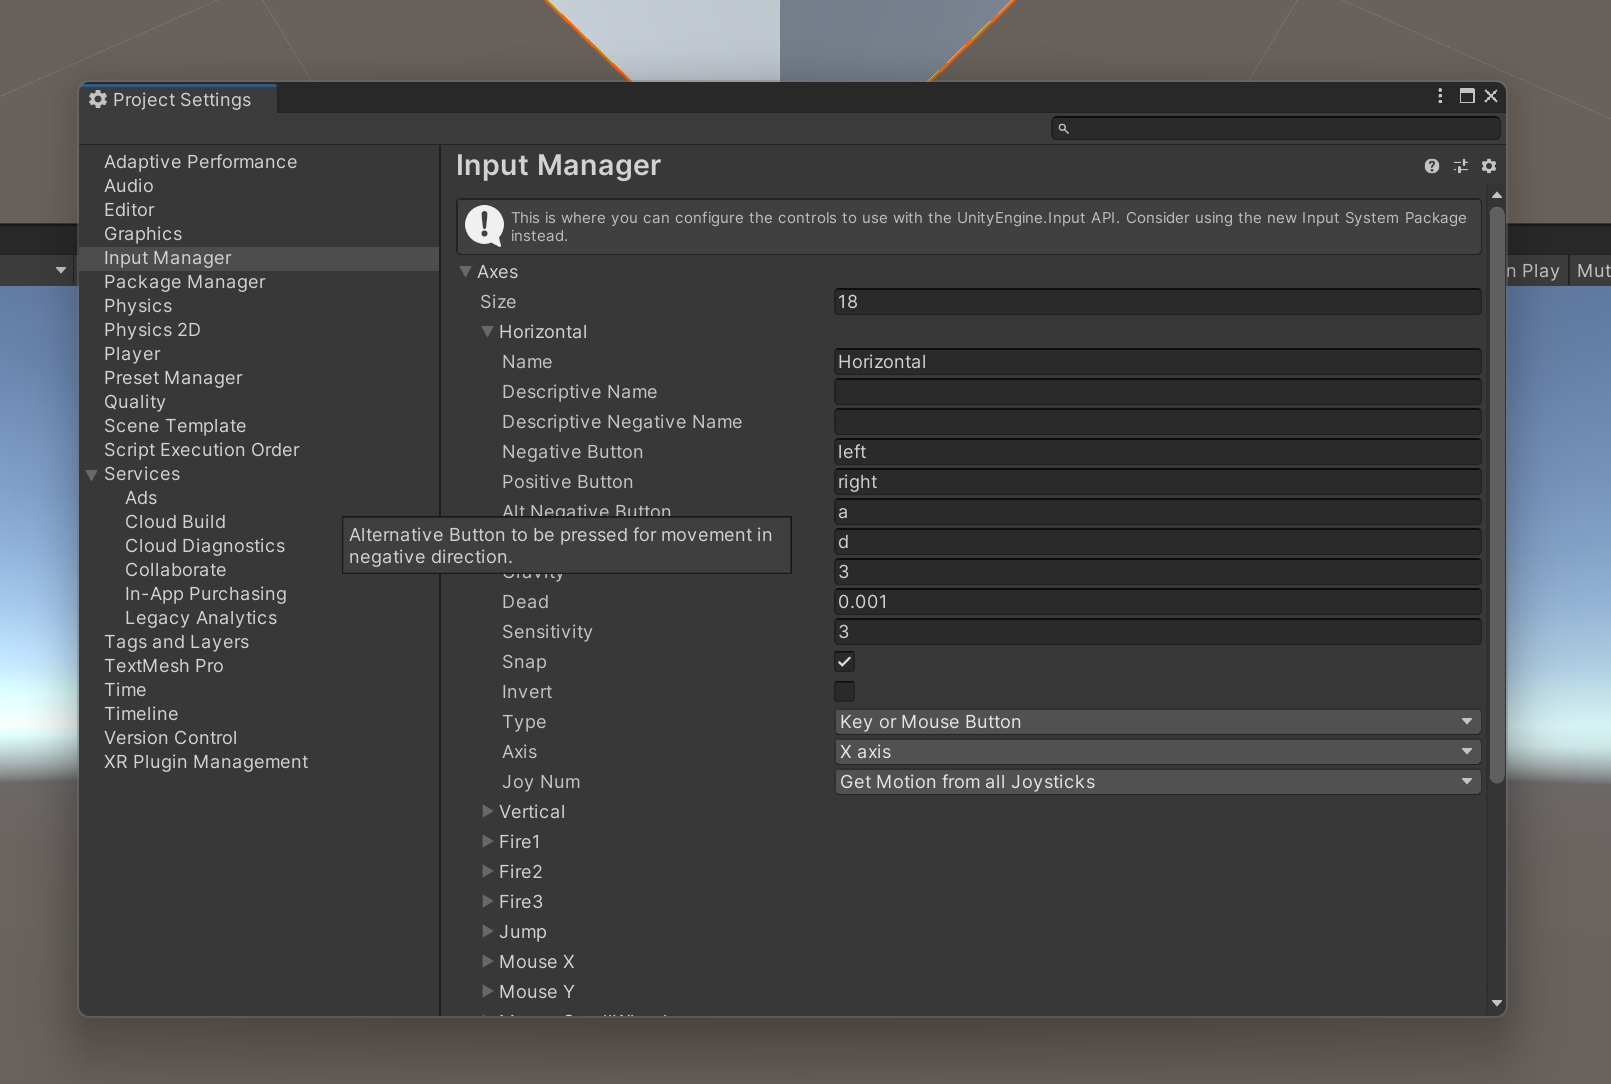Open Script Execution Order settings
The width and height of the screenshot is (1611, 1084).
tap(202, 450)
